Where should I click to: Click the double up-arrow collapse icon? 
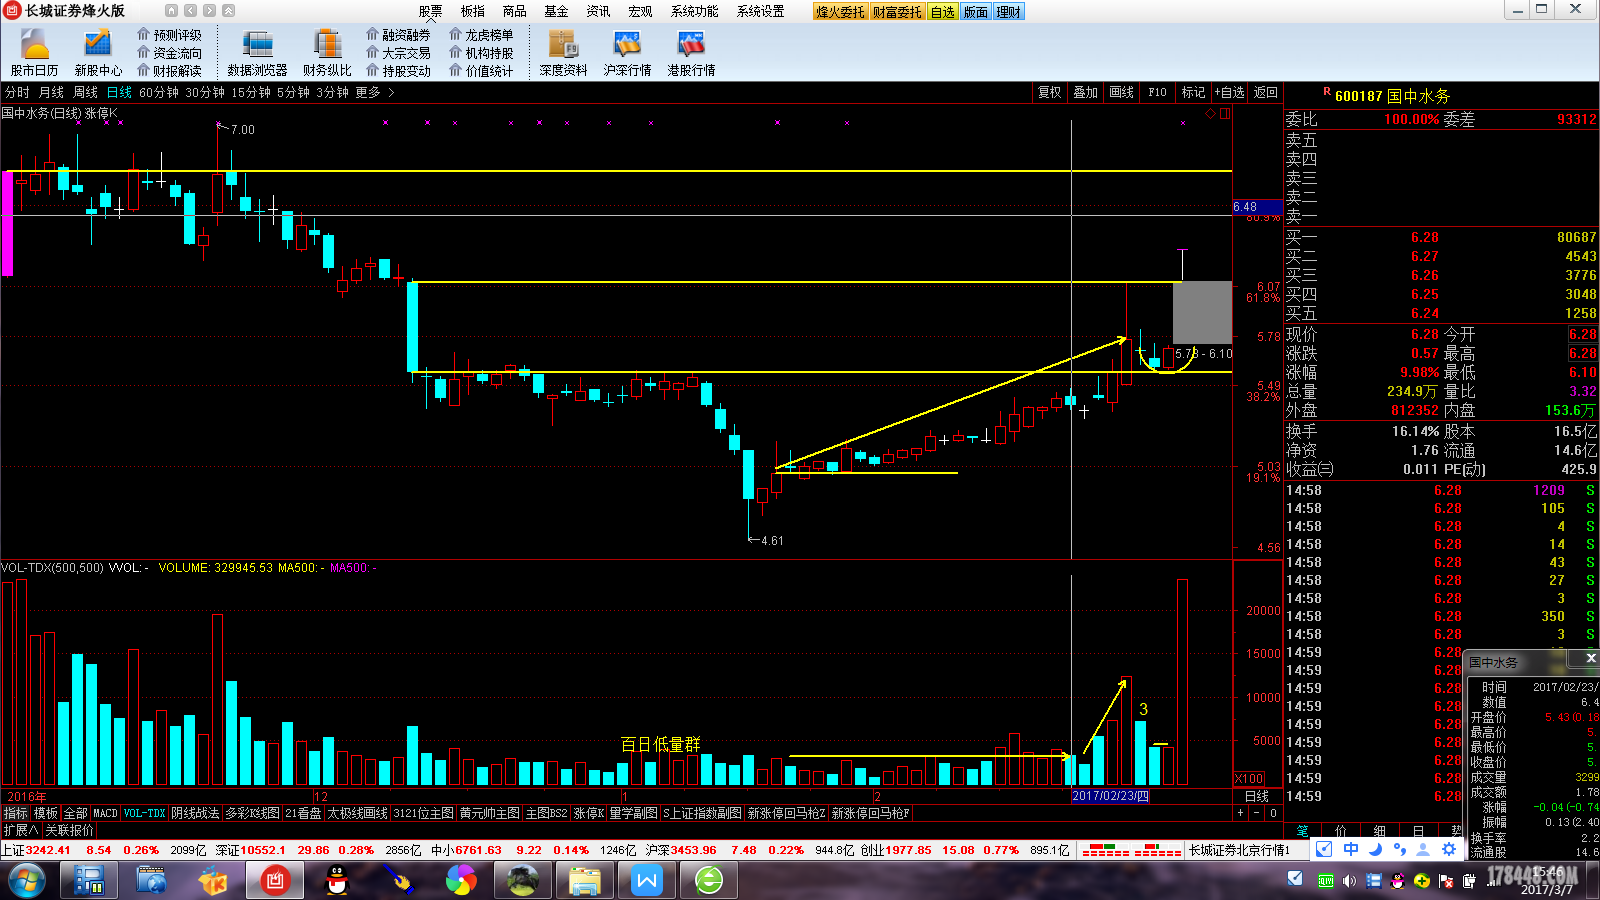pyautogui.click(x=228, y=11)
